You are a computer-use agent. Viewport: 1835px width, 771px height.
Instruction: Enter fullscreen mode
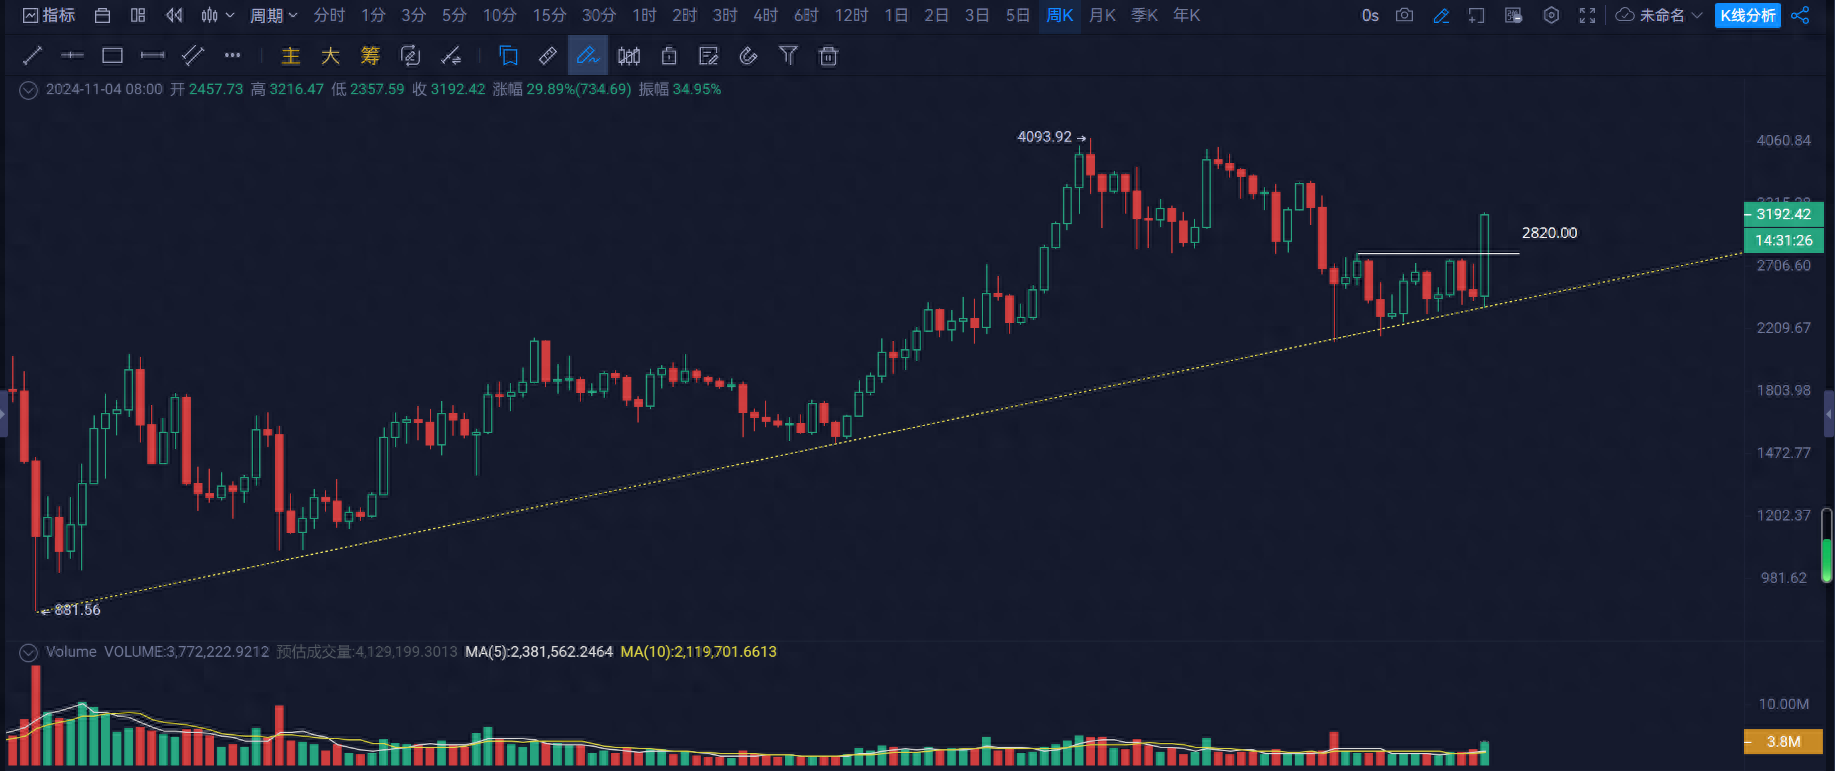point(1587,15)
